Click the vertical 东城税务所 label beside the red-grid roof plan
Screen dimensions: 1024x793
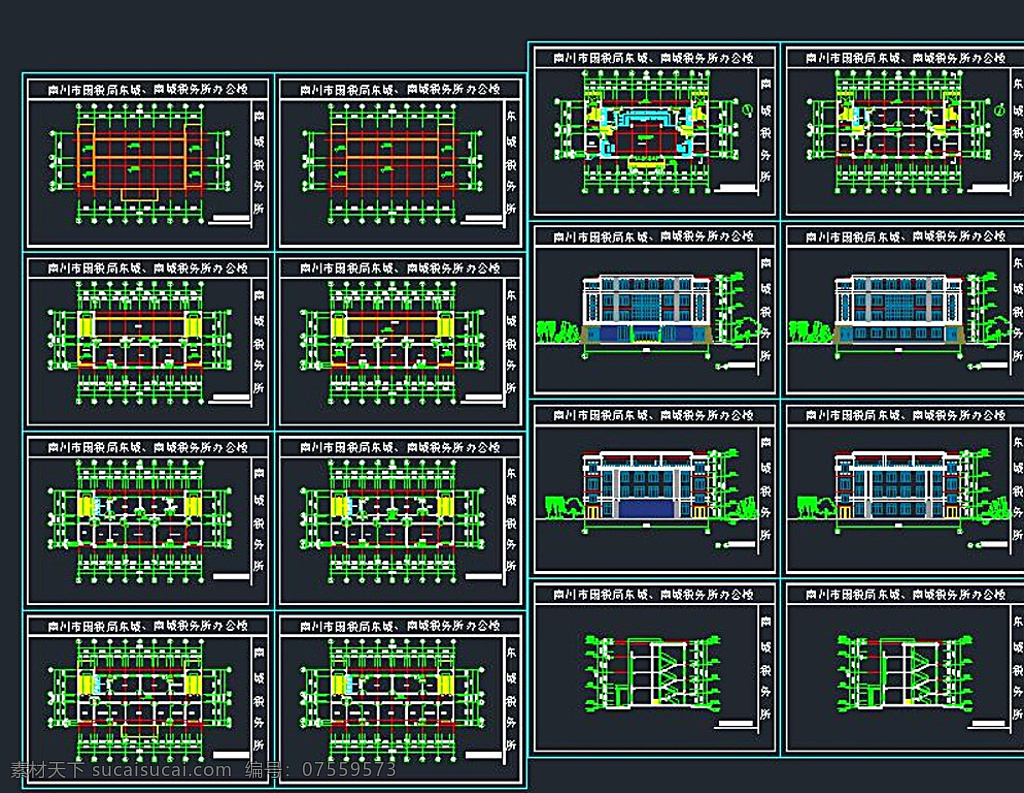click(511, 161)
